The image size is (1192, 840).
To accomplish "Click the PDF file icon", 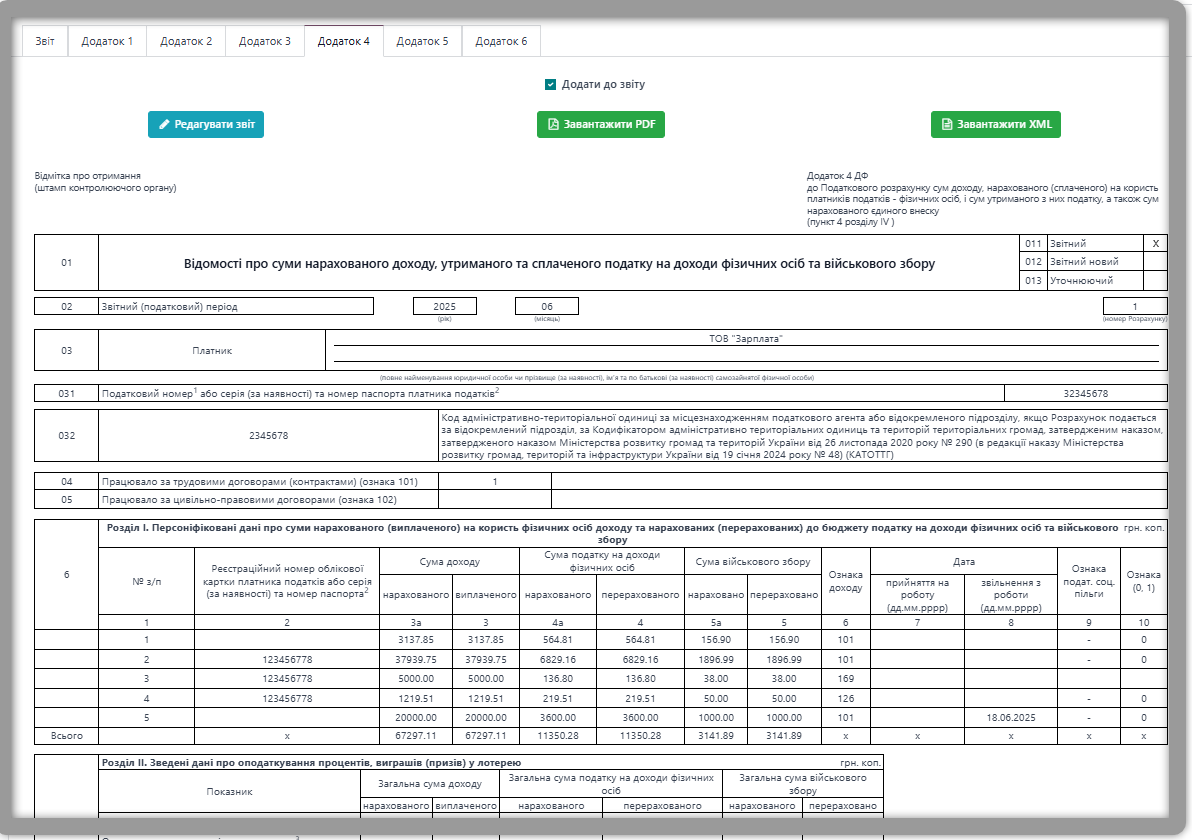I will [x=553, y=125].
